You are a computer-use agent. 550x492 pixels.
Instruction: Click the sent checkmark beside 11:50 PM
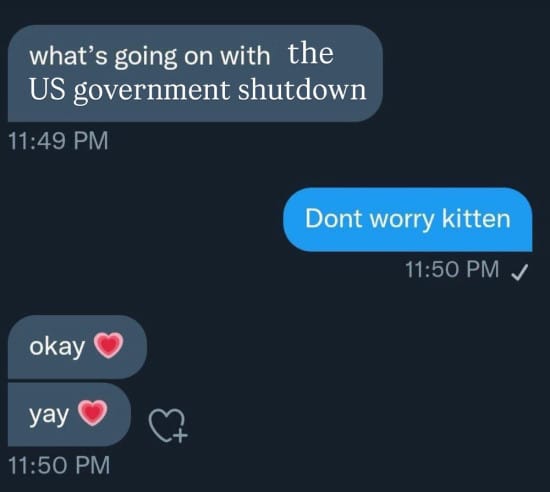click(519, 272)
